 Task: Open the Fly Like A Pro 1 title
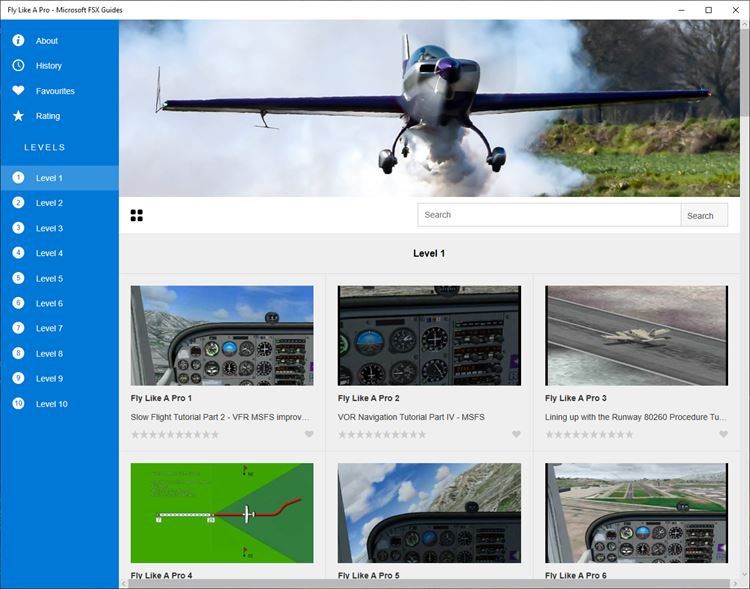[x=161, y=398]
